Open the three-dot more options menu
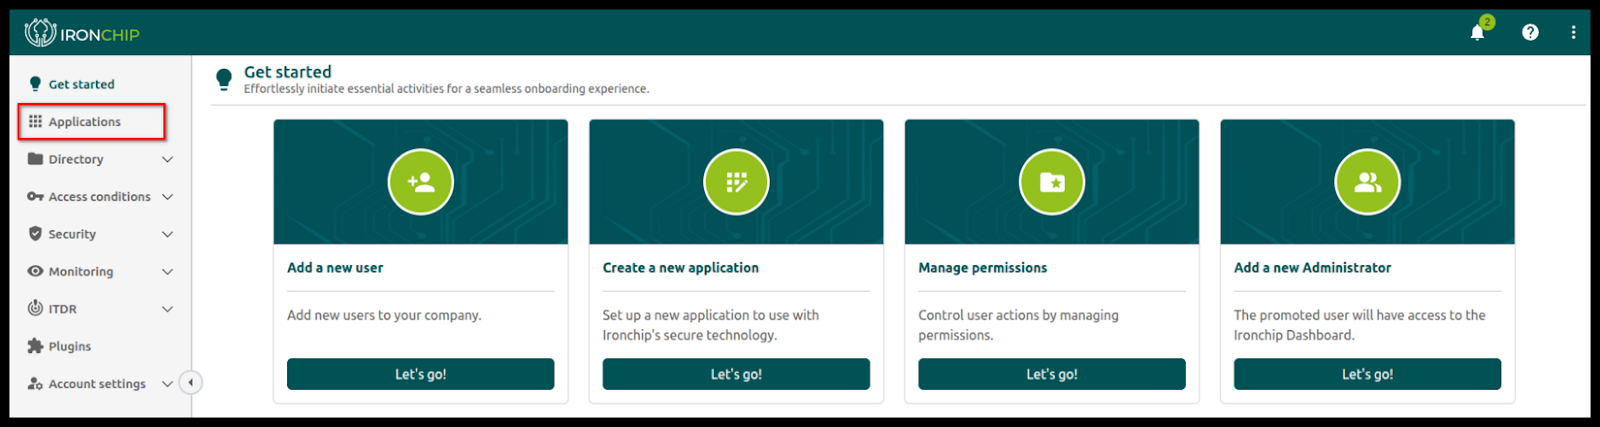The image size is (1600, 427). tap(1573, 33)
